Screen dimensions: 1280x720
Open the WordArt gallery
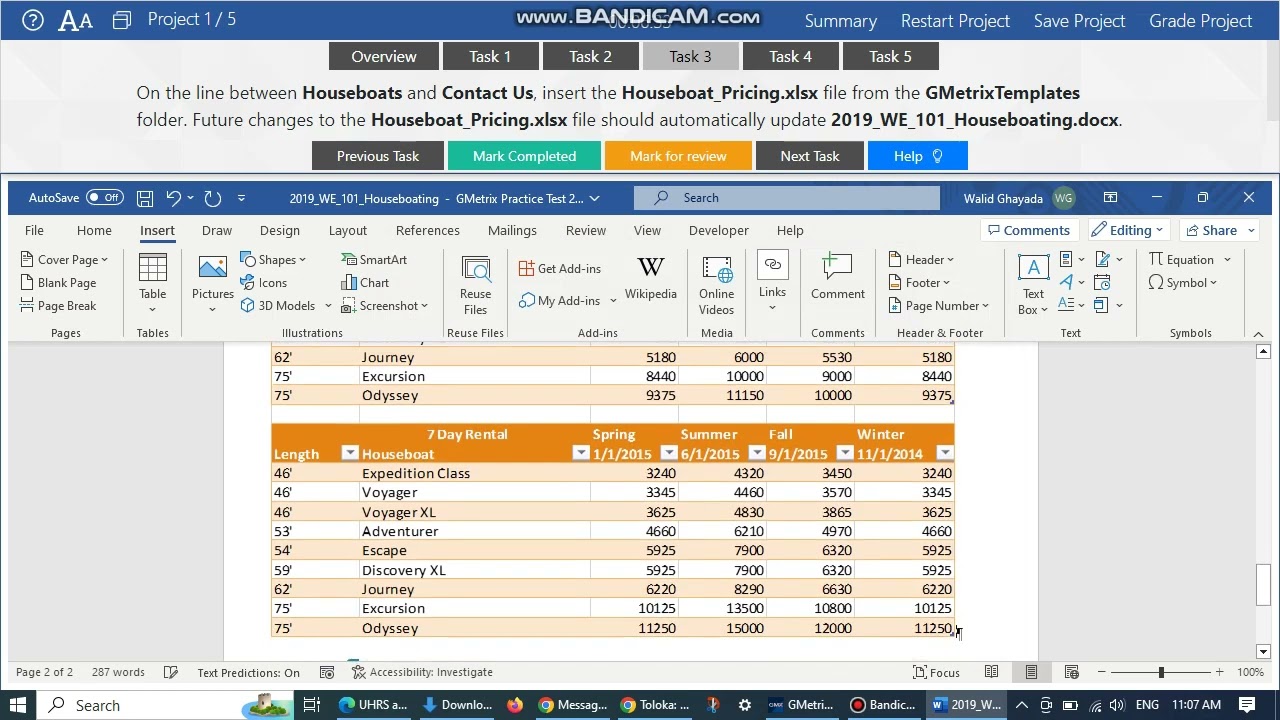click(x=1070, y=283)
